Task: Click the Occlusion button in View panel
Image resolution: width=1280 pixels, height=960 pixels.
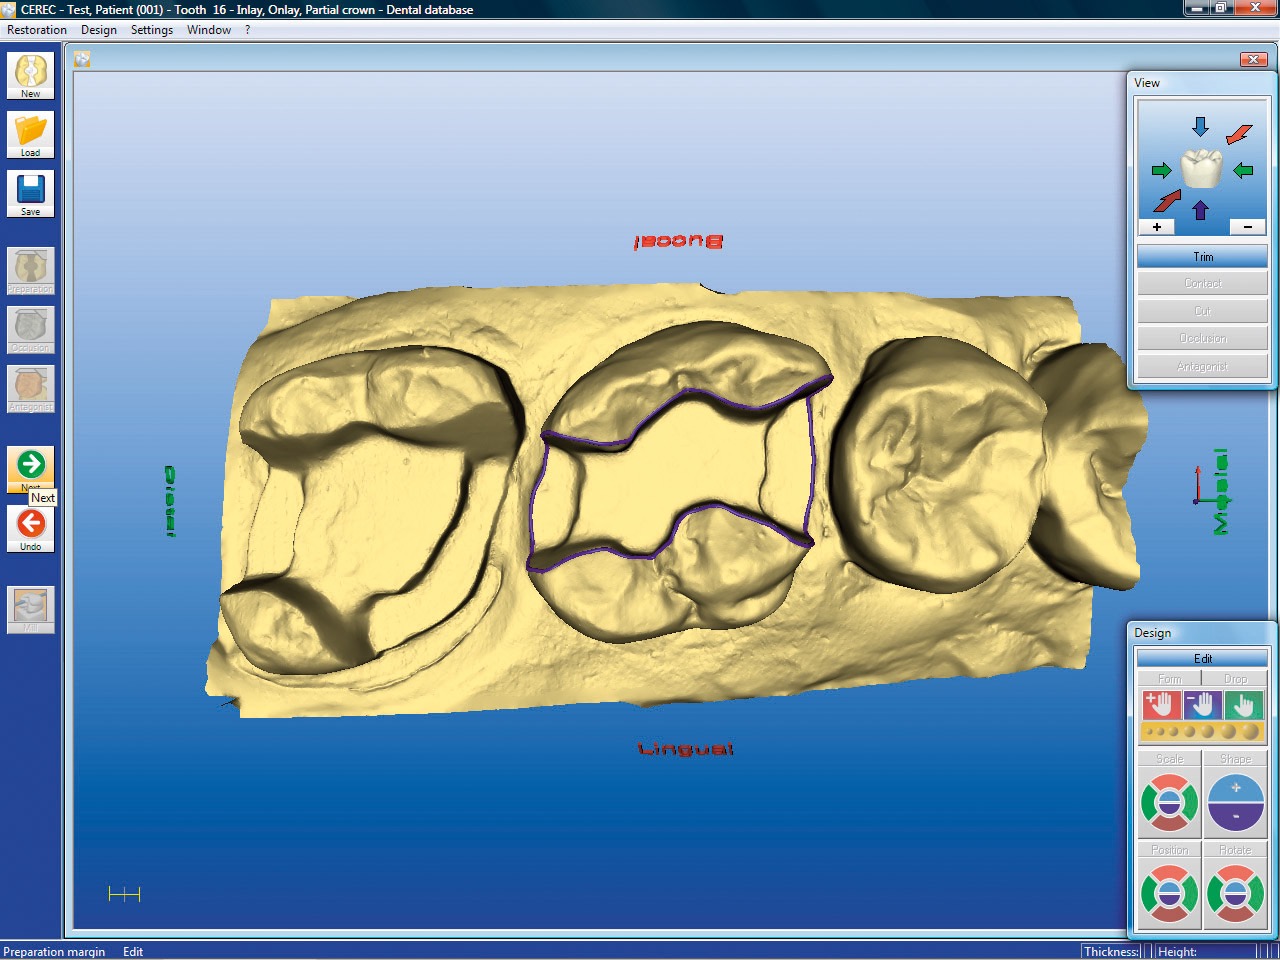Action: click(x=1202, y=339)
